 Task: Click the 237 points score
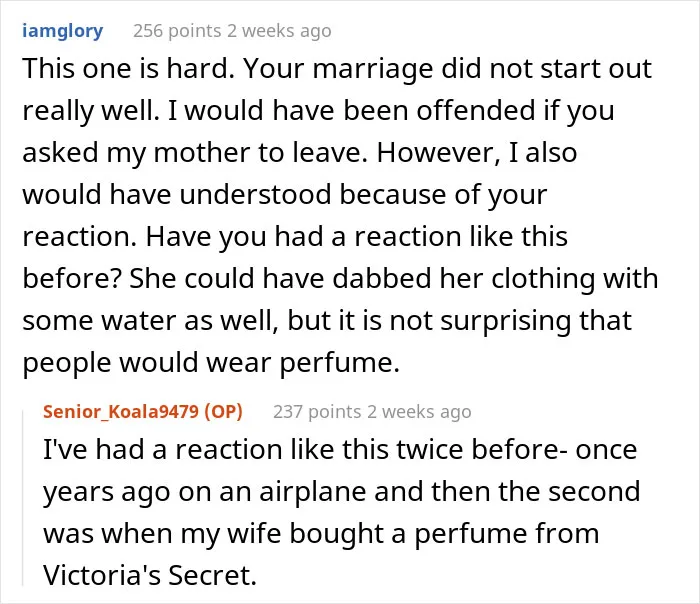tap(317, 412)
